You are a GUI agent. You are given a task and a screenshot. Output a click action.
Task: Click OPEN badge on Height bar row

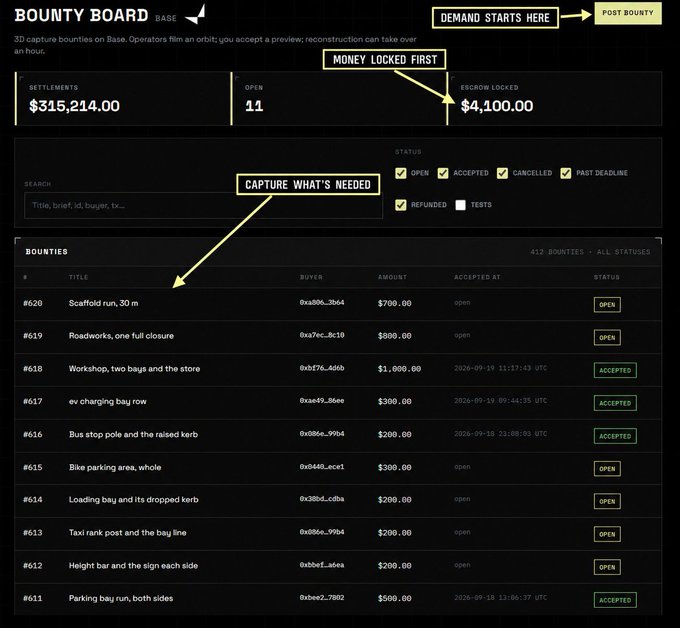[x=607, y=567]
